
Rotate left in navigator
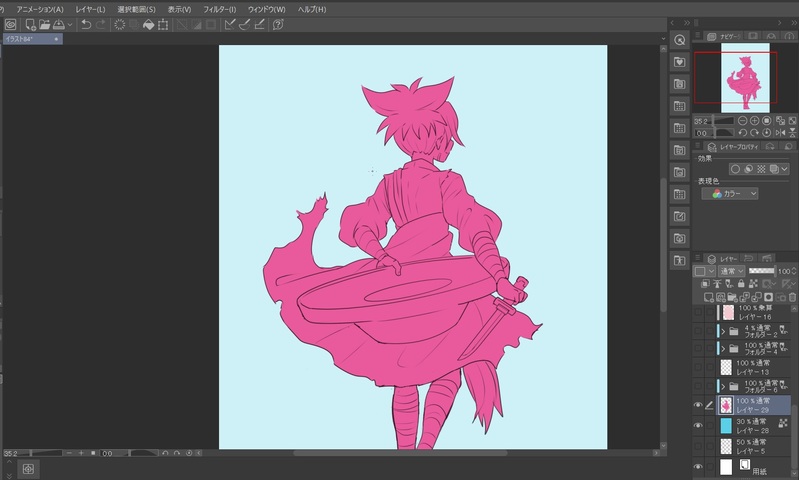742,132
